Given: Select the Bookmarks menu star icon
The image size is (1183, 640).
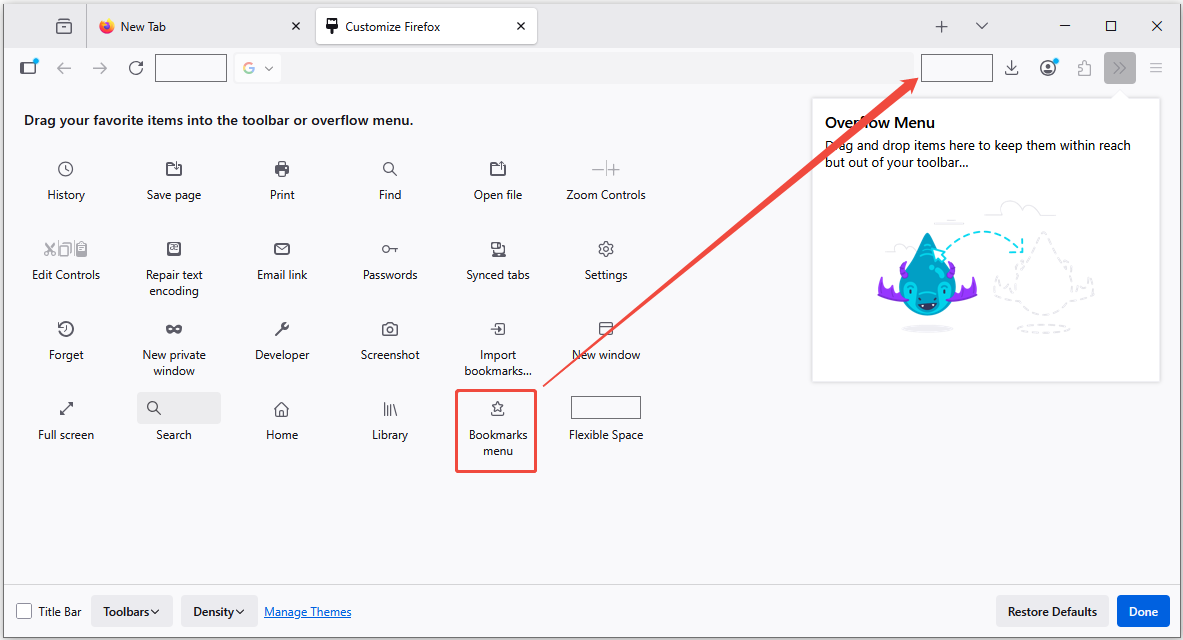Looking at the screenshot, I should pos(495,408).
